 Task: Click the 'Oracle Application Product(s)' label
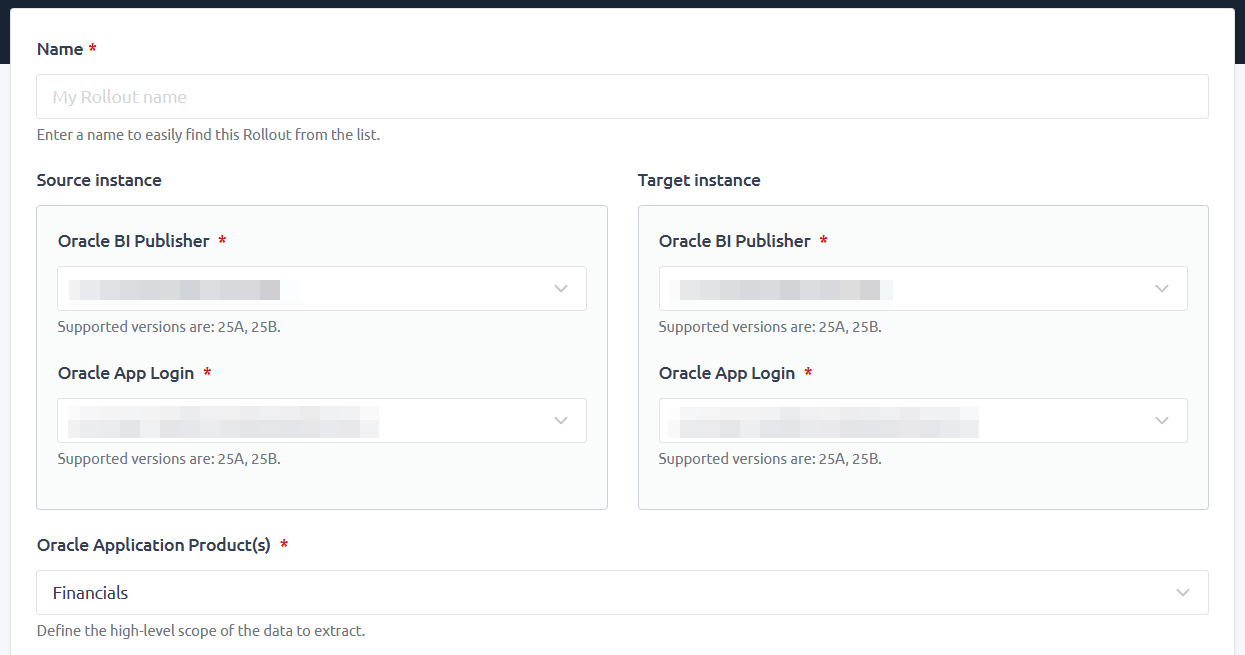point(154,545)
